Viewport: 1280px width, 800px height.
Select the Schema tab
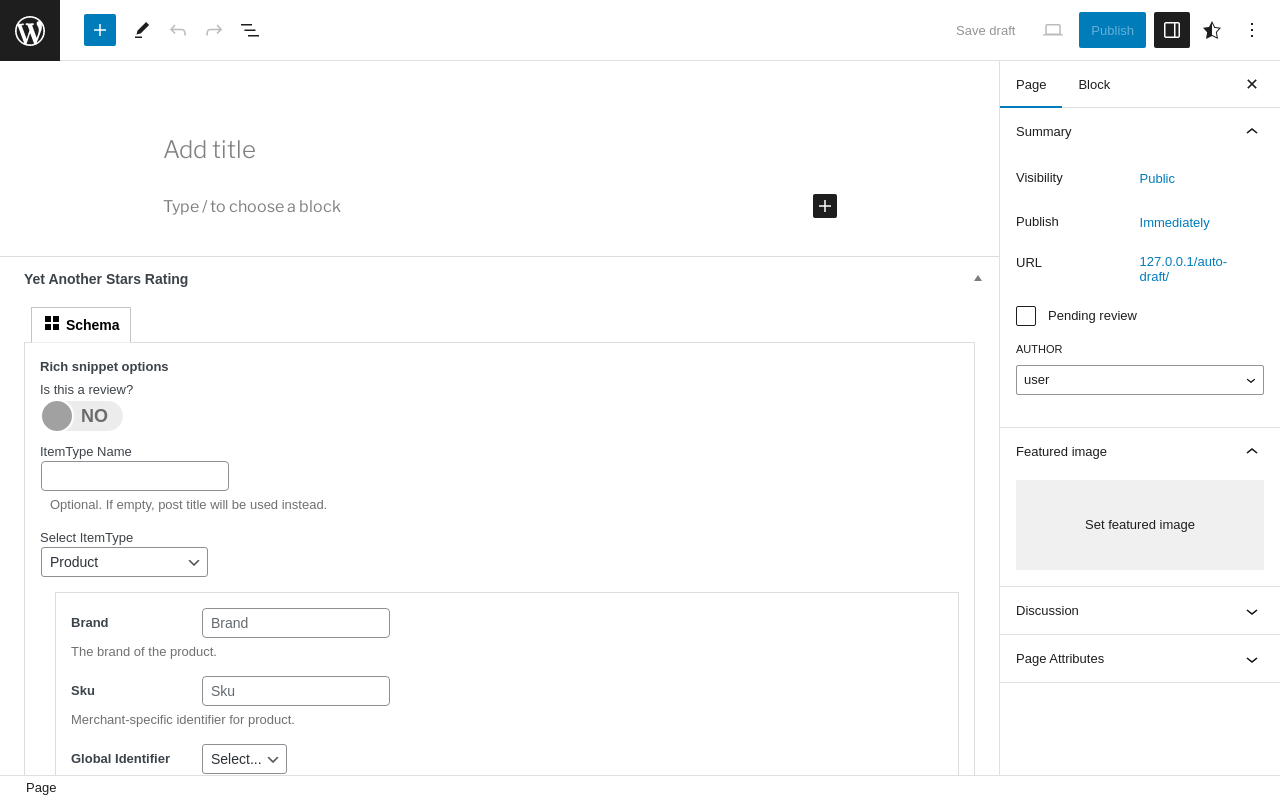(81, 325)
